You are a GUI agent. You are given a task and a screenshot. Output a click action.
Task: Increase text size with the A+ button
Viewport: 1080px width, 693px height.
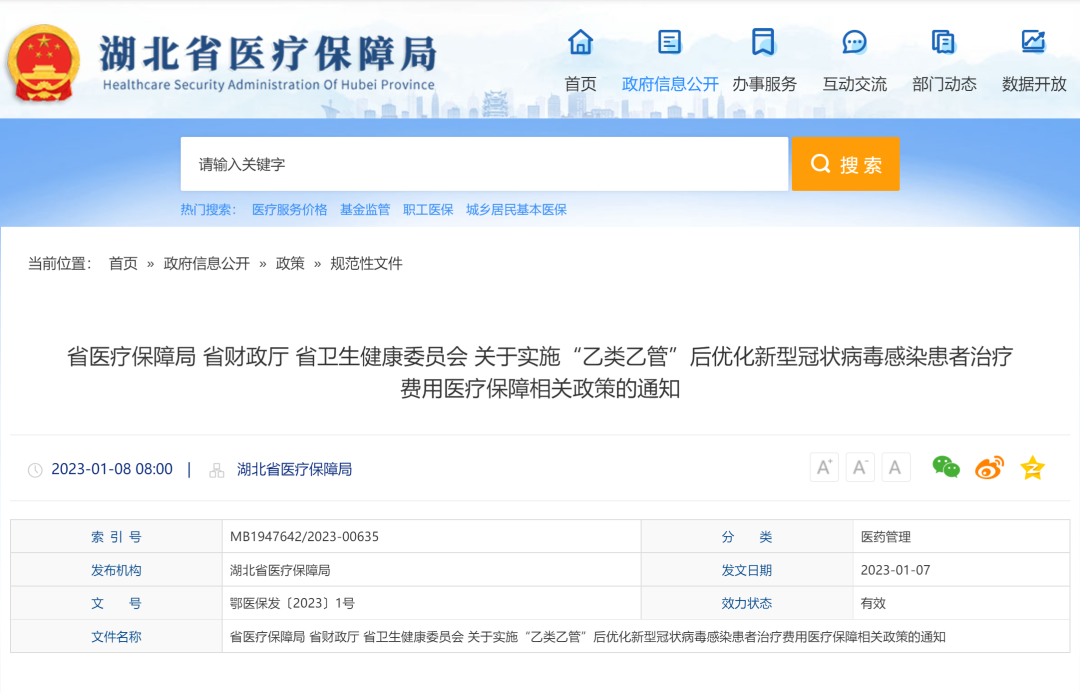(823, 467)
